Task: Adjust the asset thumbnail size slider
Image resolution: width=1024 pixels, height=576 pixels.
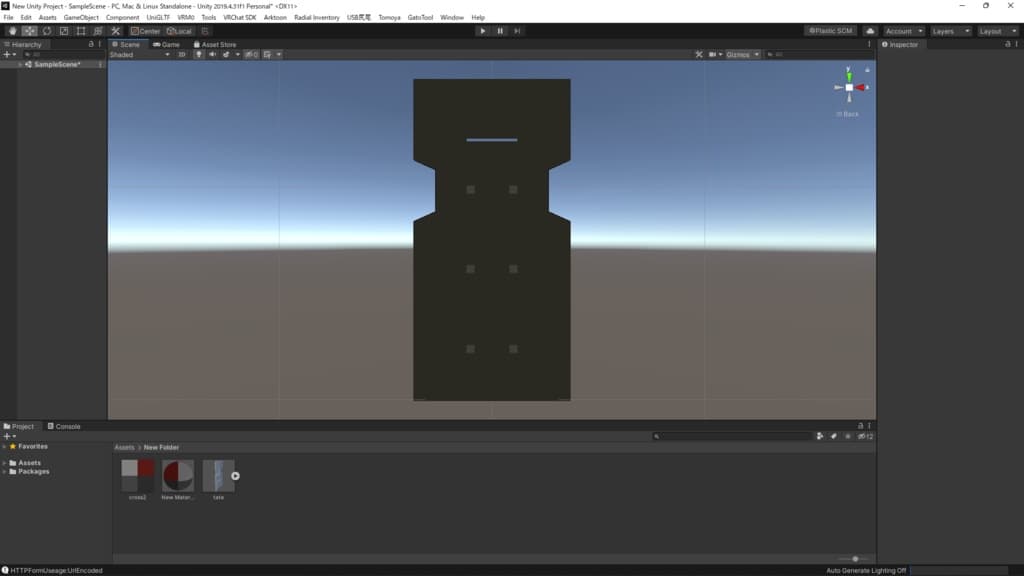Action: [855, 559]
